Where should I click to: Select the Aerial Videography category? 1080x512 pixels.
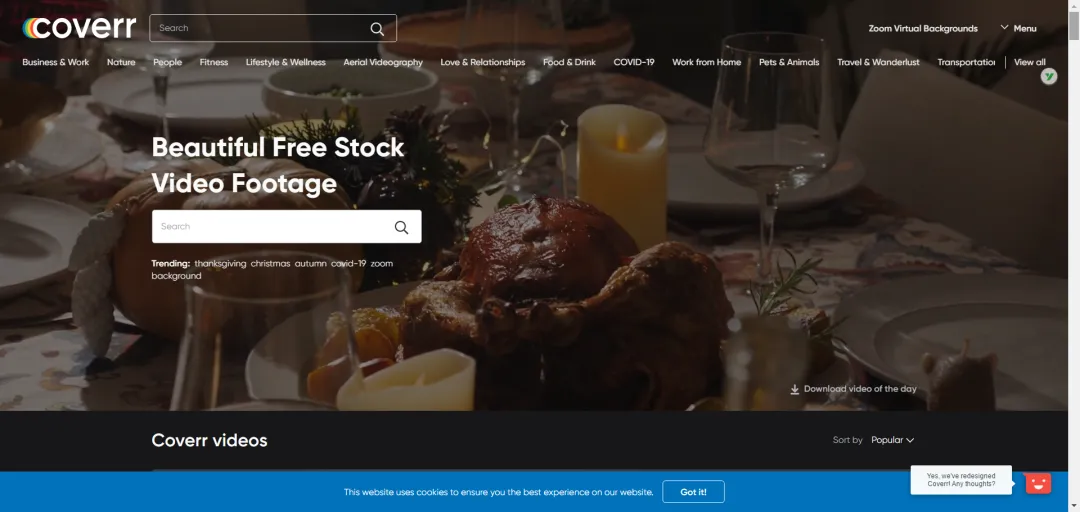pyautogui.click(x=383, y=62)
